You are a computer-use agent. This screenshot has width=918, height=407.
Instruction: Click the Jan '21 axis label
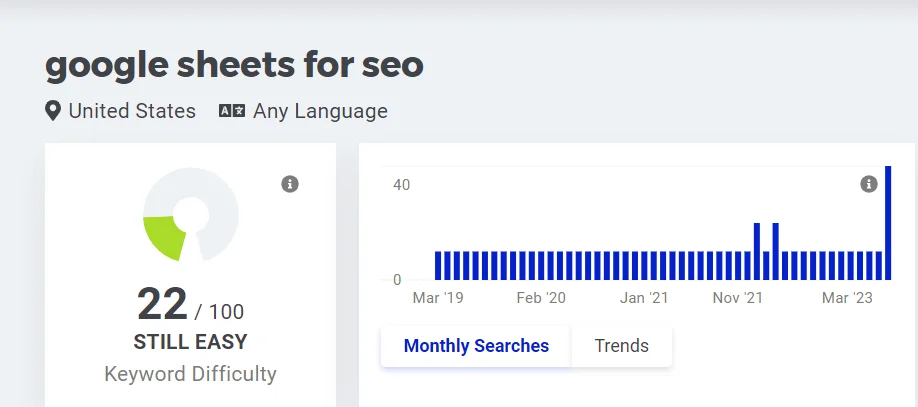(x=644, y=298)
